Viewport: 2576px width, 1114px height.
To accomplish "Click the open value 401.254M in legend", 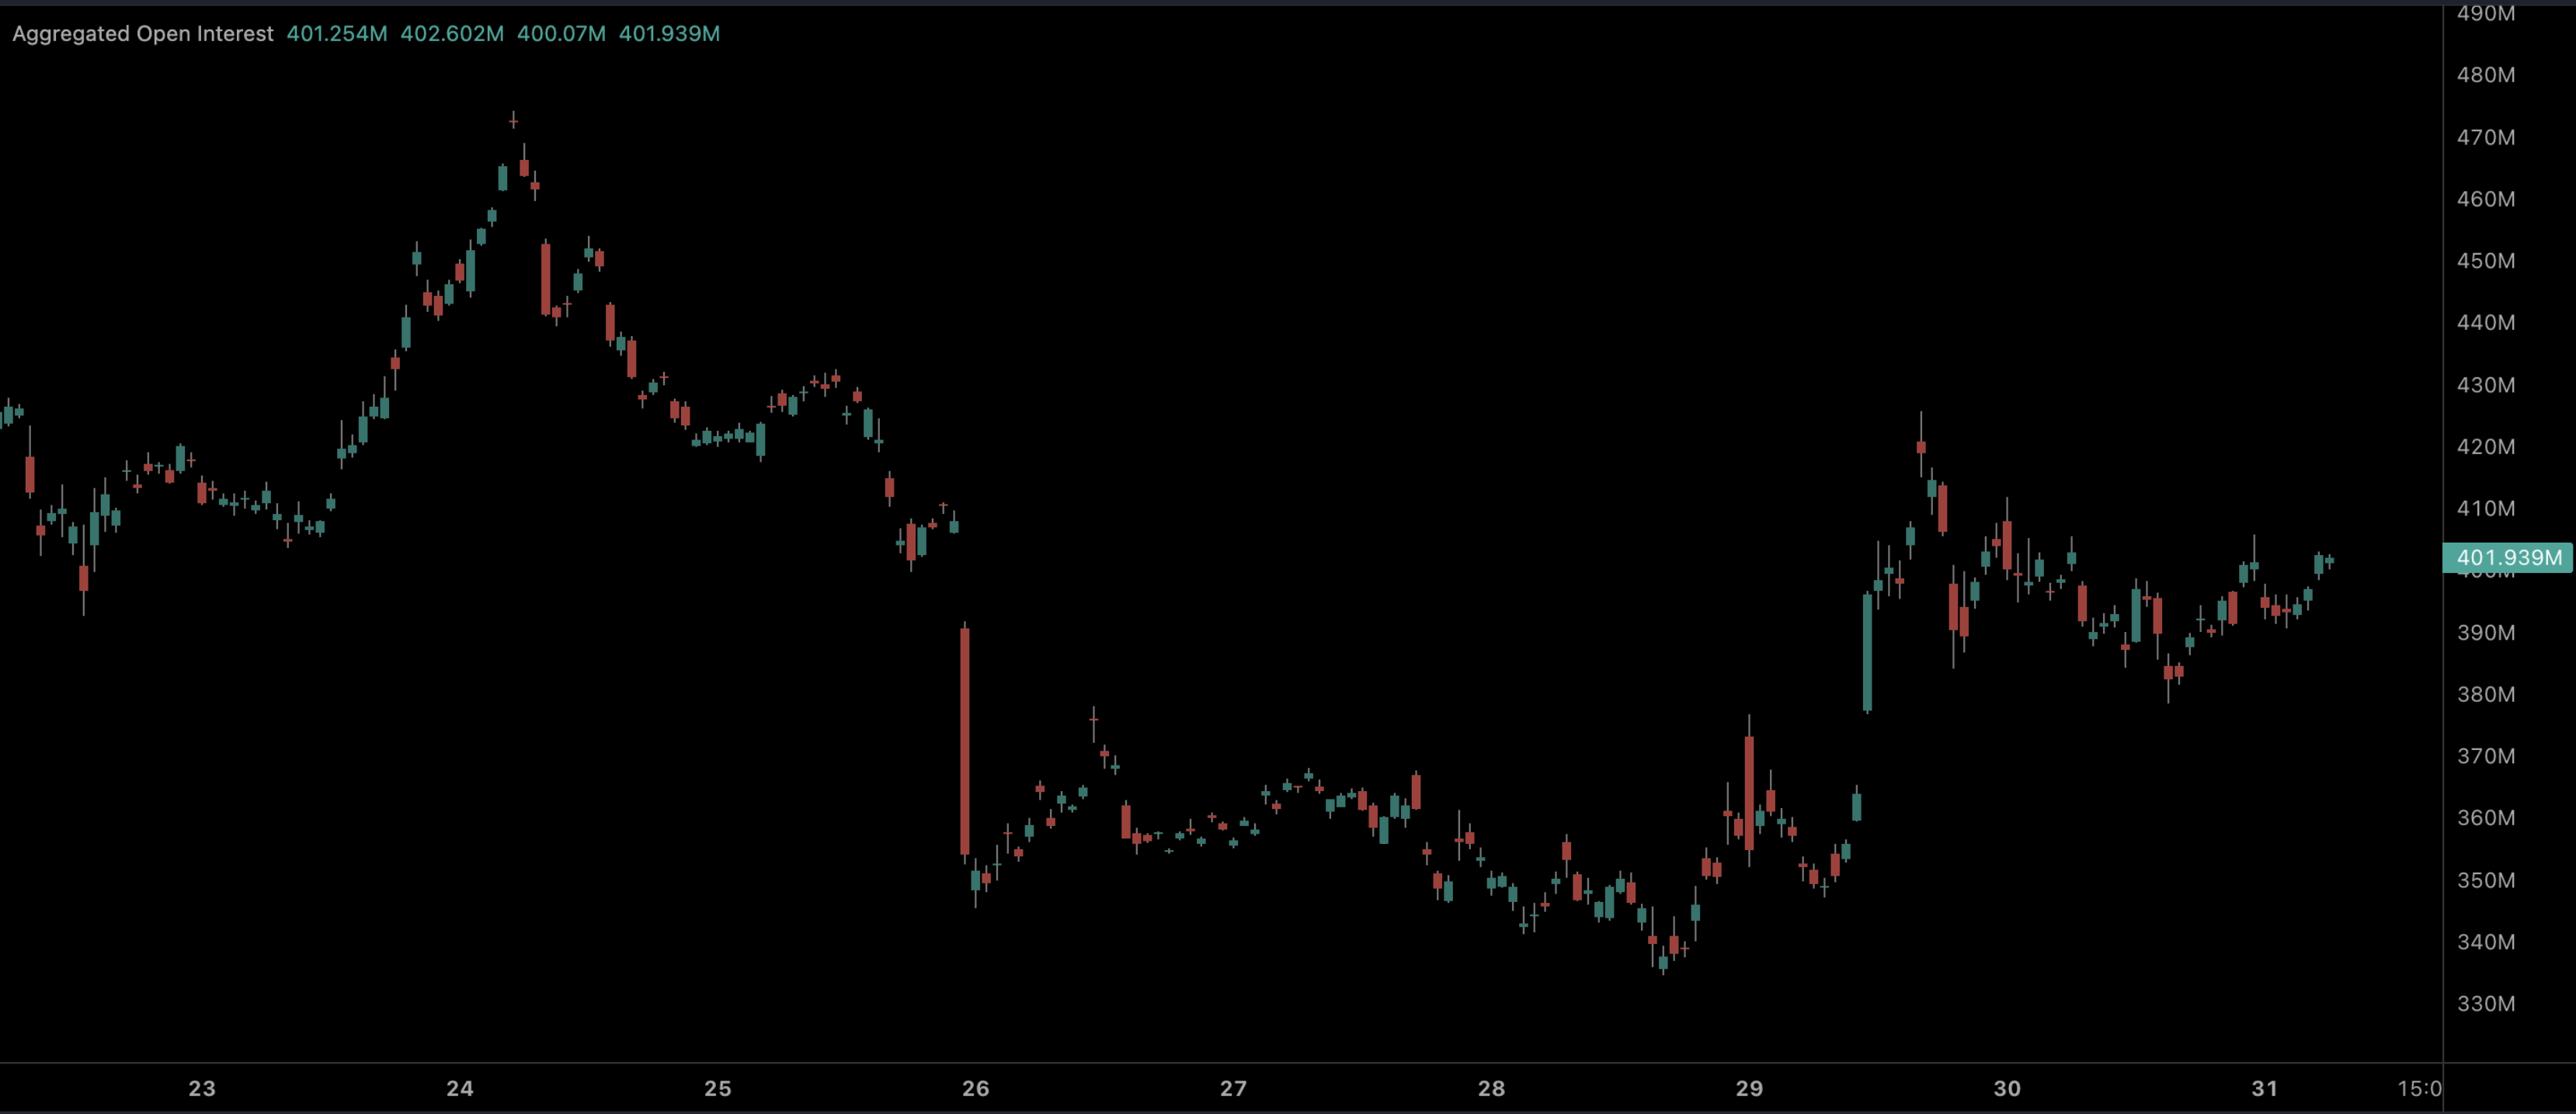I will tap(336, 34).
